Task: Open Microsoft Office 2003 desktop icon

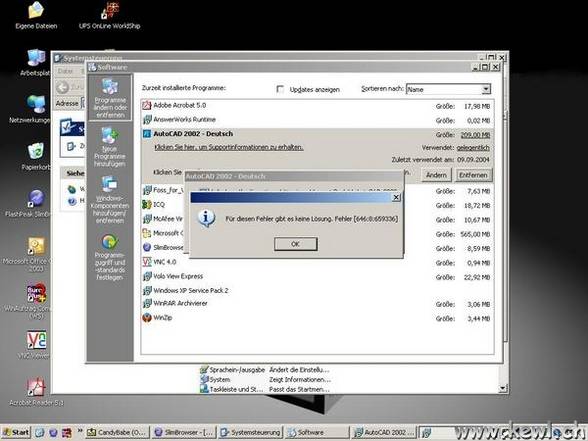Action: [35, 254]
